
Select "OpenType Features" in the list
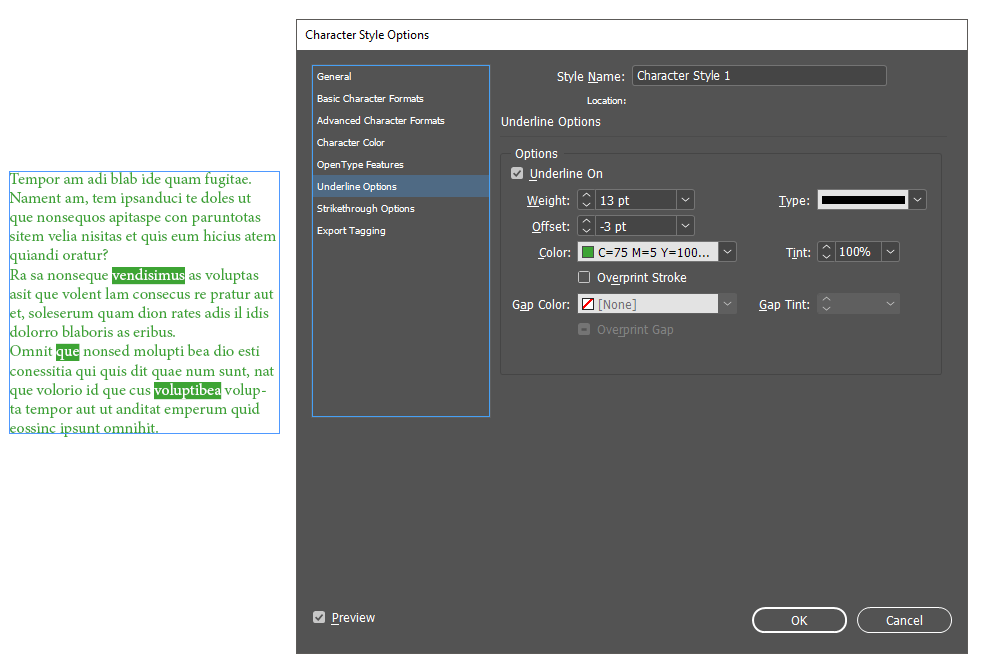click(362, 164)
